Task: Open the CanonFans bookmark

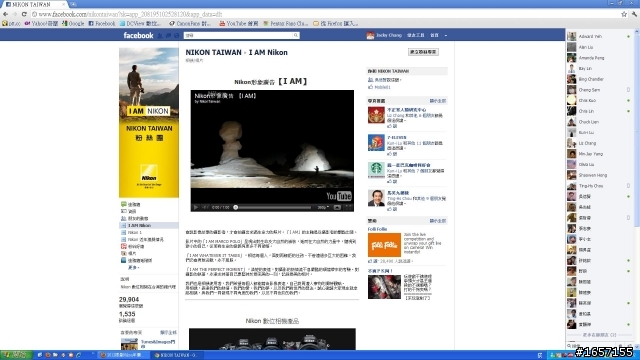Action: [x=190, y=24]
